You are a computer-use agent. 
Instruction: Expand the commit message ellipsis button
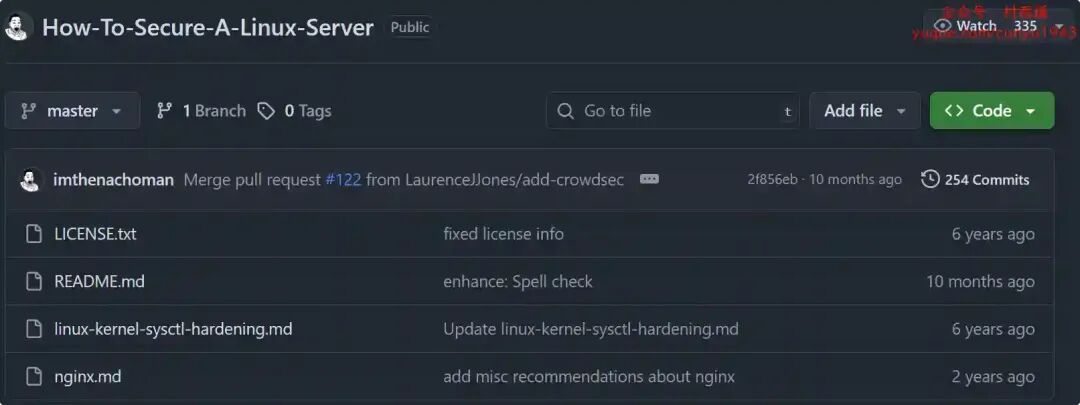coord(649,179)
